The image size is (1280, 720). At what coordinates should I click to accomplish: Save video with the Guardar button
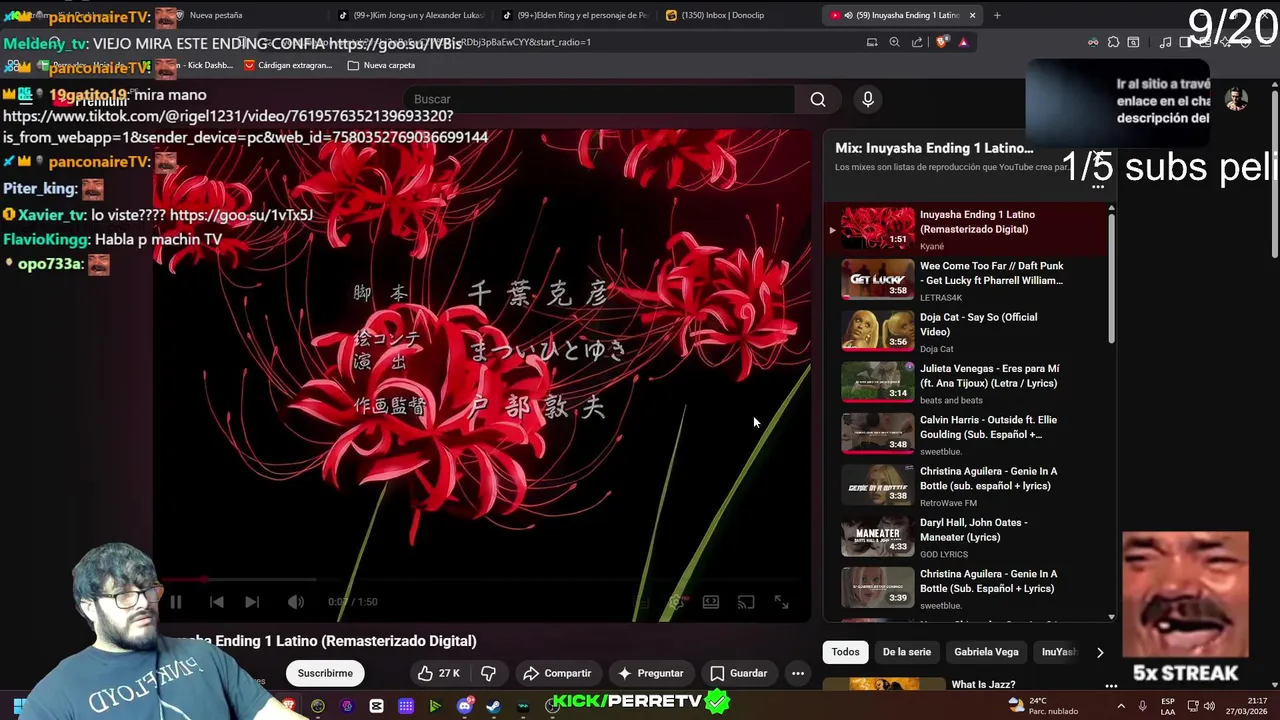click(738, 673)
